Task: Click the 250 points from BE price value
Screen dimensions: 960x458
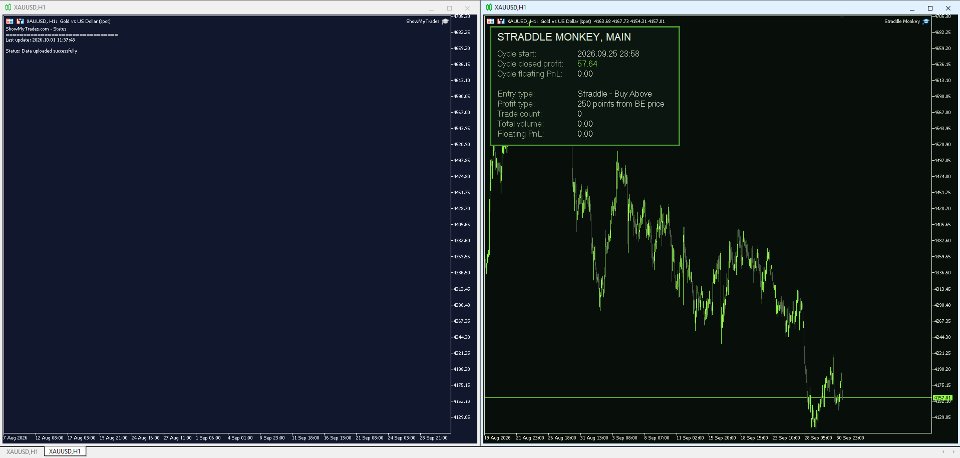Action: coord(621,104)
